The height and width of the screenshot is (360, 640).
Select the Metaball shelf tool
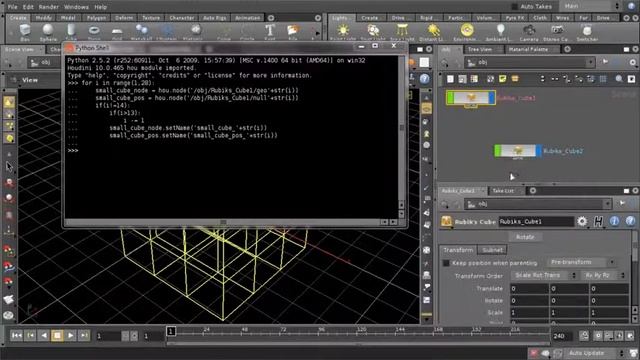pos(141,32)
